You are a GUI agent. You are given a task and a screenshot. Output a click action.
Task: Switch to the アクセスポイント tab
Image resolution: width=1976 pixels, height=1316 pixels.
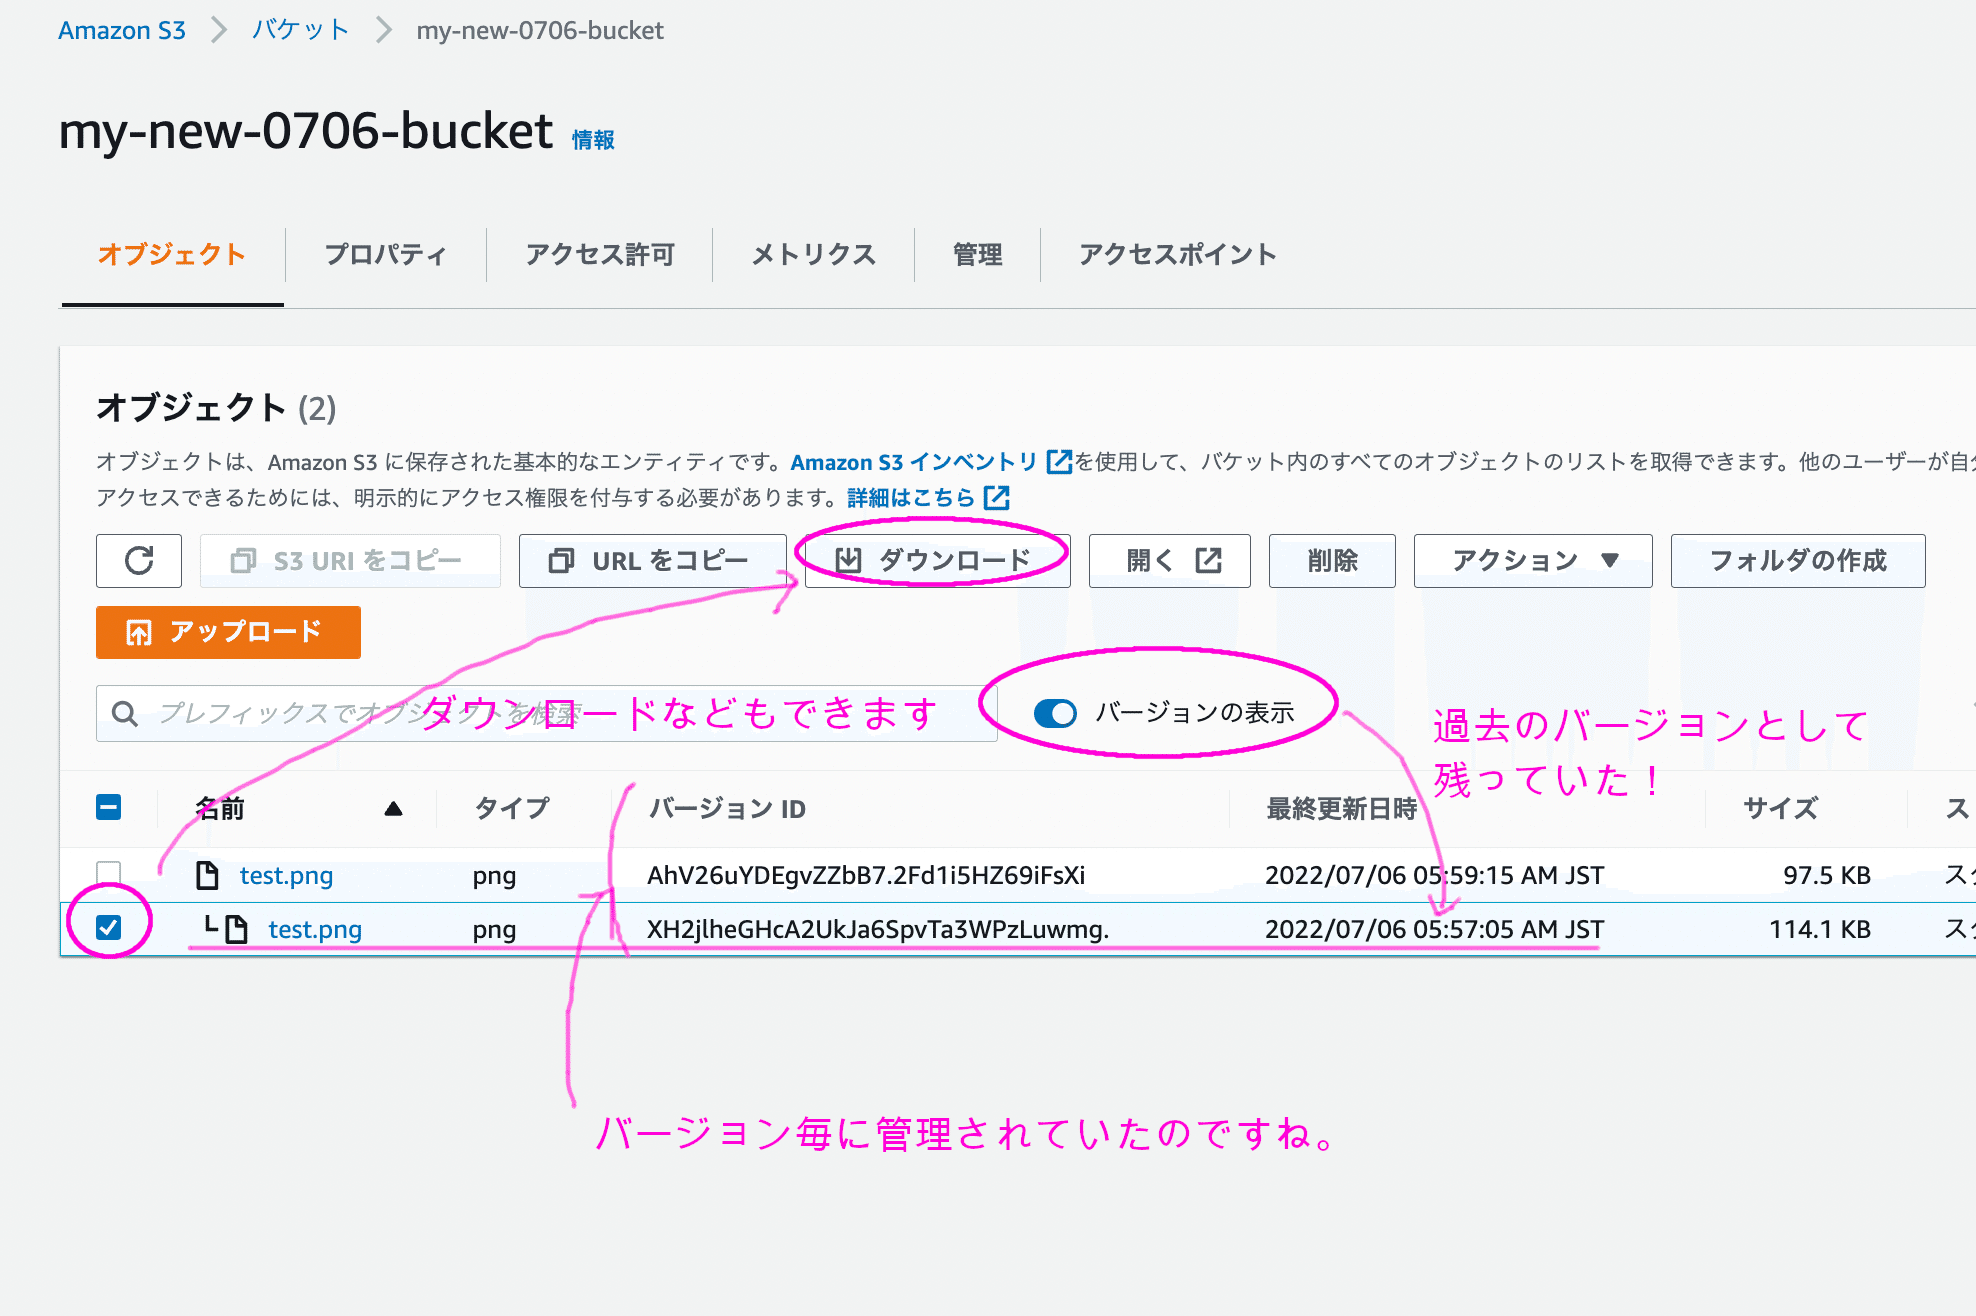(1178, 254)
